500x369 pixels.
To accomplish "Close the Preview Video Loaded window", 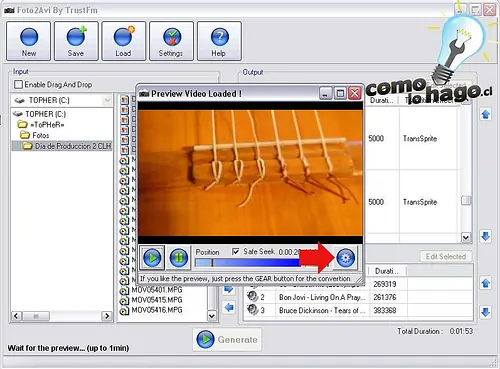I will (355, 94).
